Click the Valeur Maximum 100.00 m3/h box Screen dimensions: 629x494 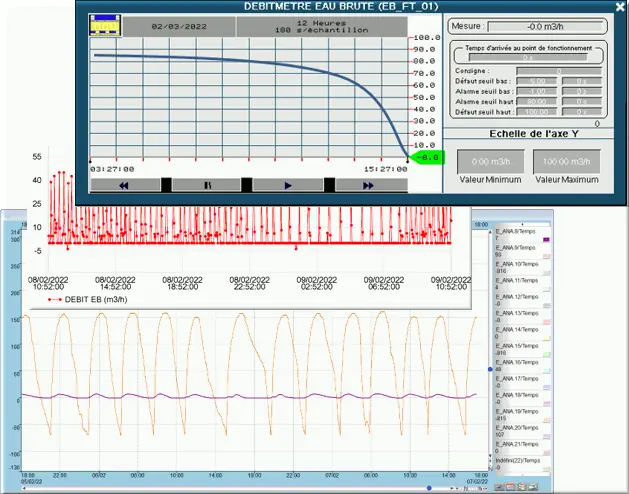[566, 162]
